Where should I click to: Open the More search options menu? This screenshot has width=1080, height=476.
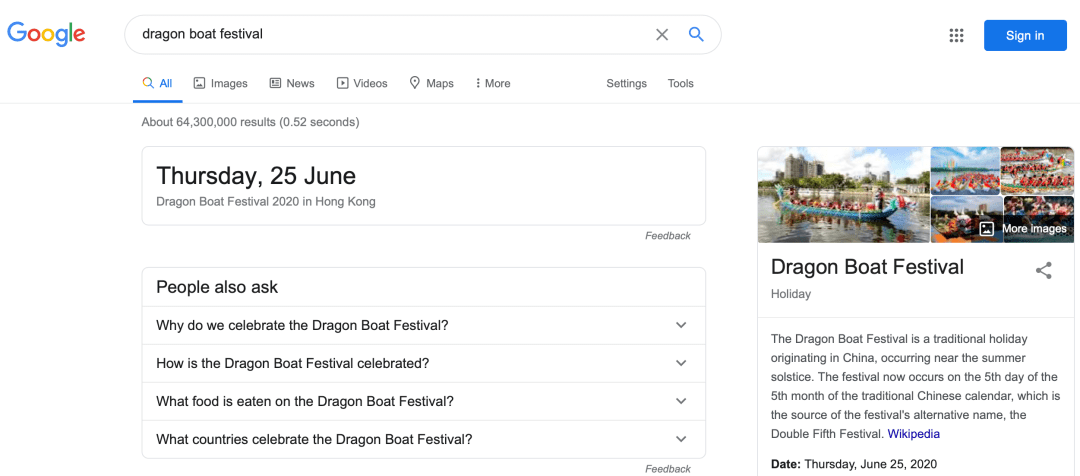(492, 84)
